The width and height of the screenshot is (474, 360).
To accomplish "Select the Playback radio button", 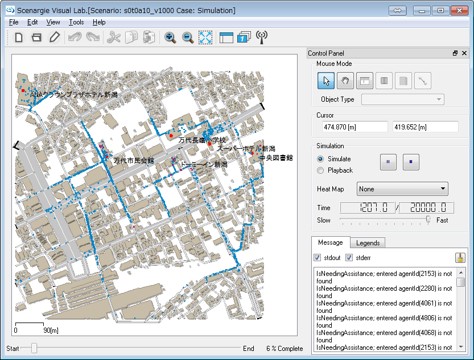I will 321,170.
